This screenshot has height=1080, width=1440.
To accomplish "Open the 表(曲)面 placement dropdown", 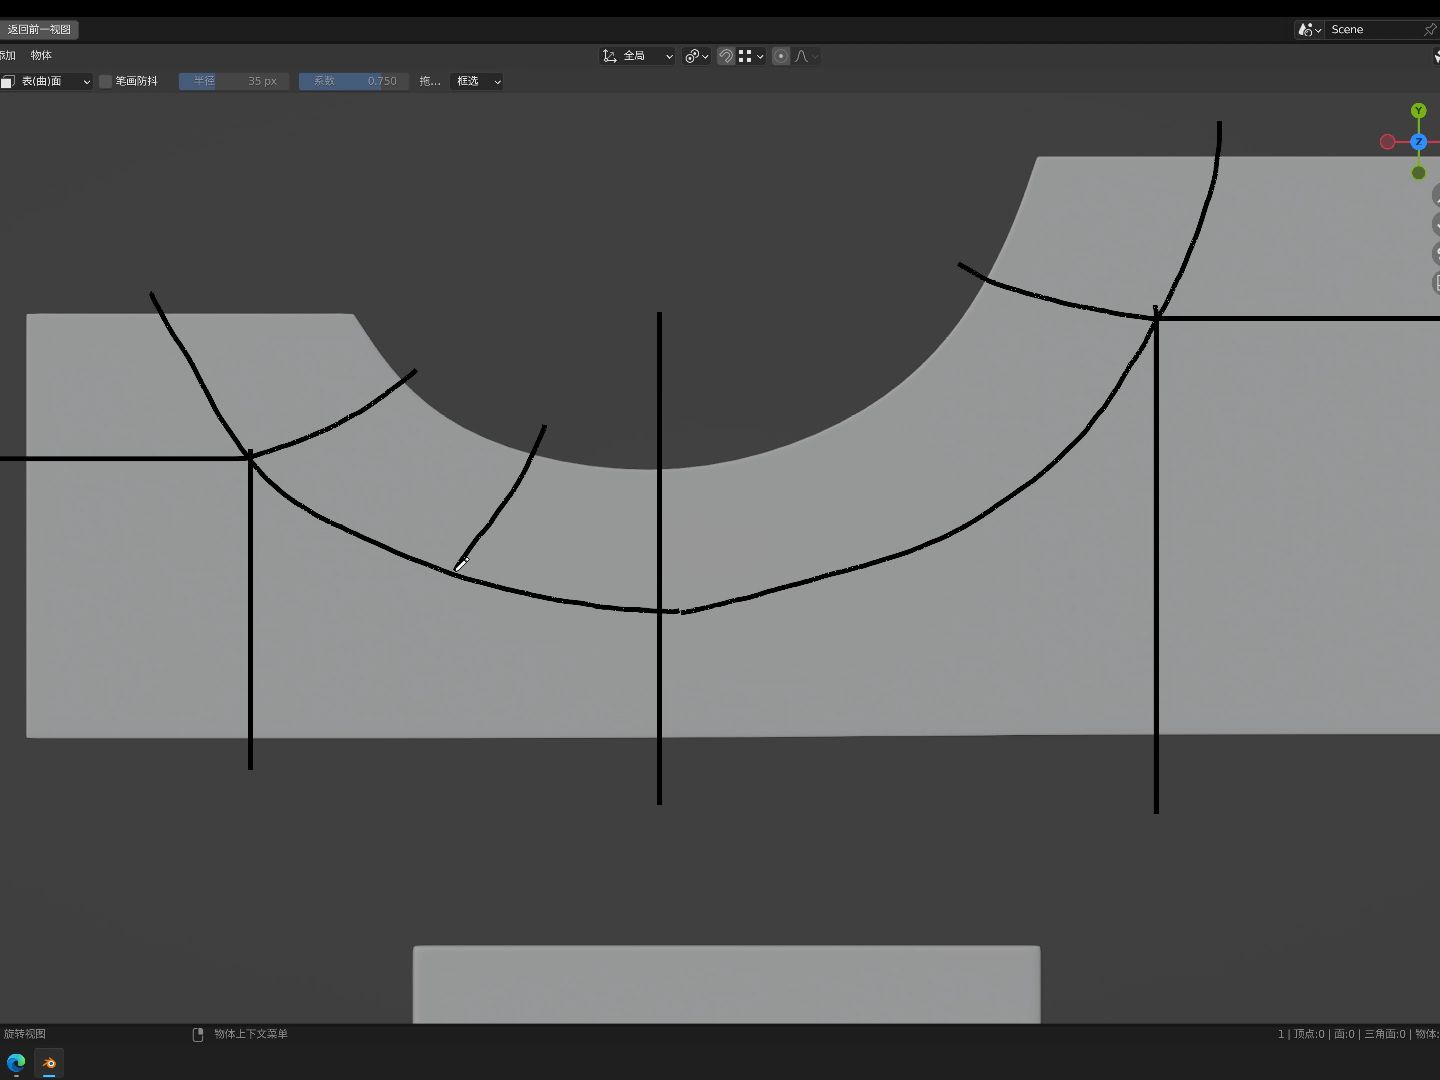I will [47, 82].
